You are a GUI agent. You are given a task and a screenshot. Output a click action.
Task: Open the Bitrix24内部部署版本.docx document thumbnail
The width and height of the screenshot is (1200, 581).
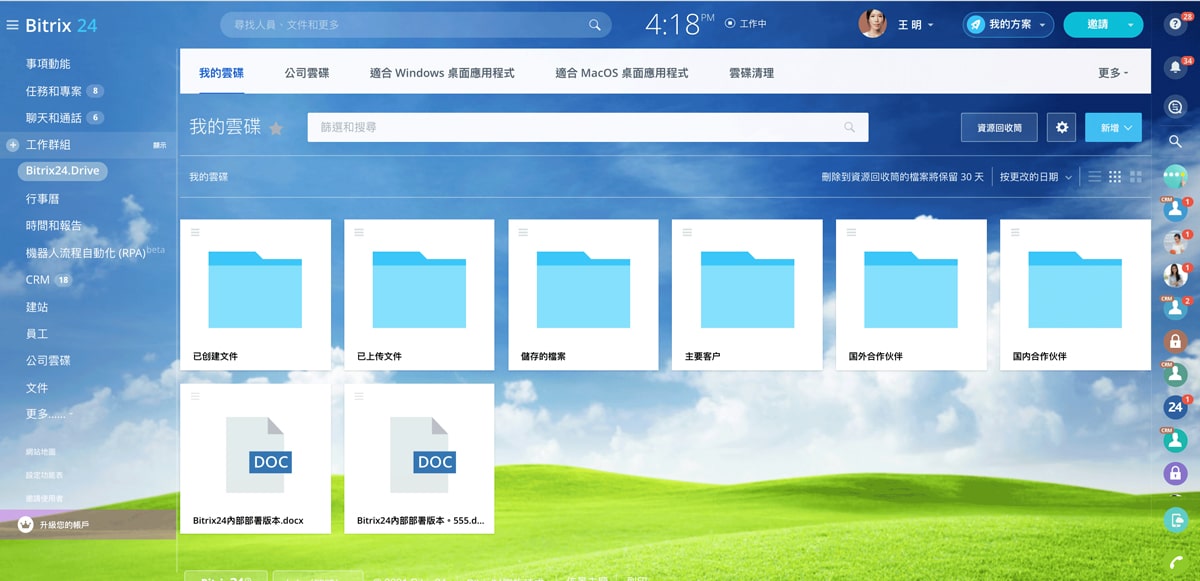coord(258,454)
